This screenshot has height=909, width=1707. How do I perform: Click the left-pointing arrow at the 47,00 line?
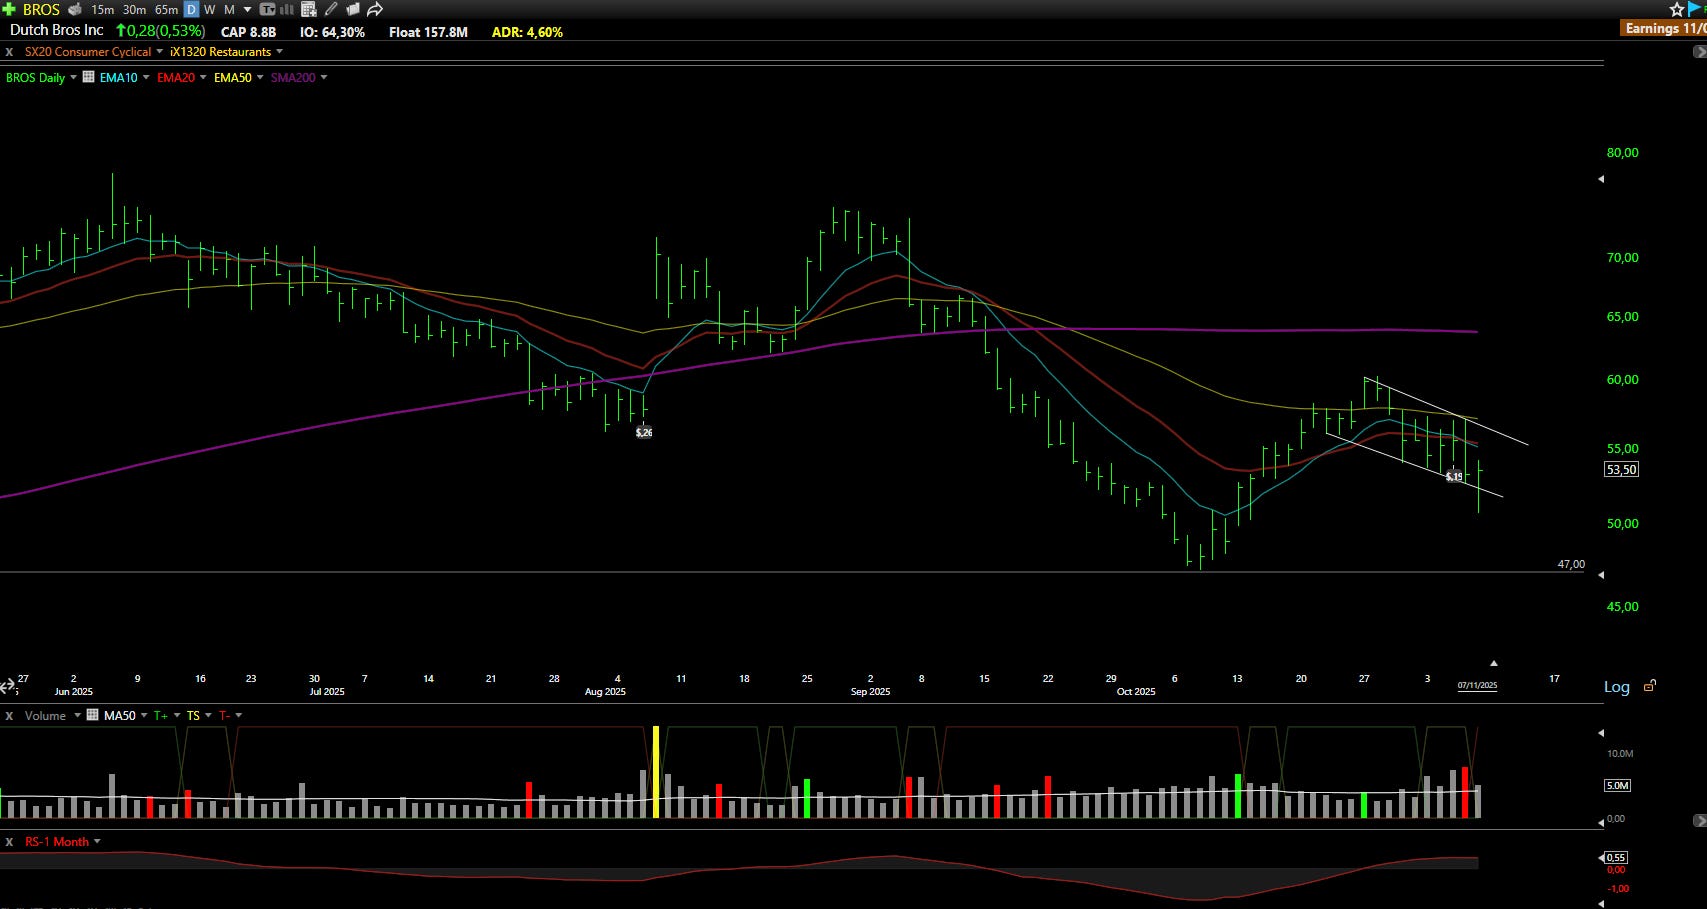[1601, 575]
